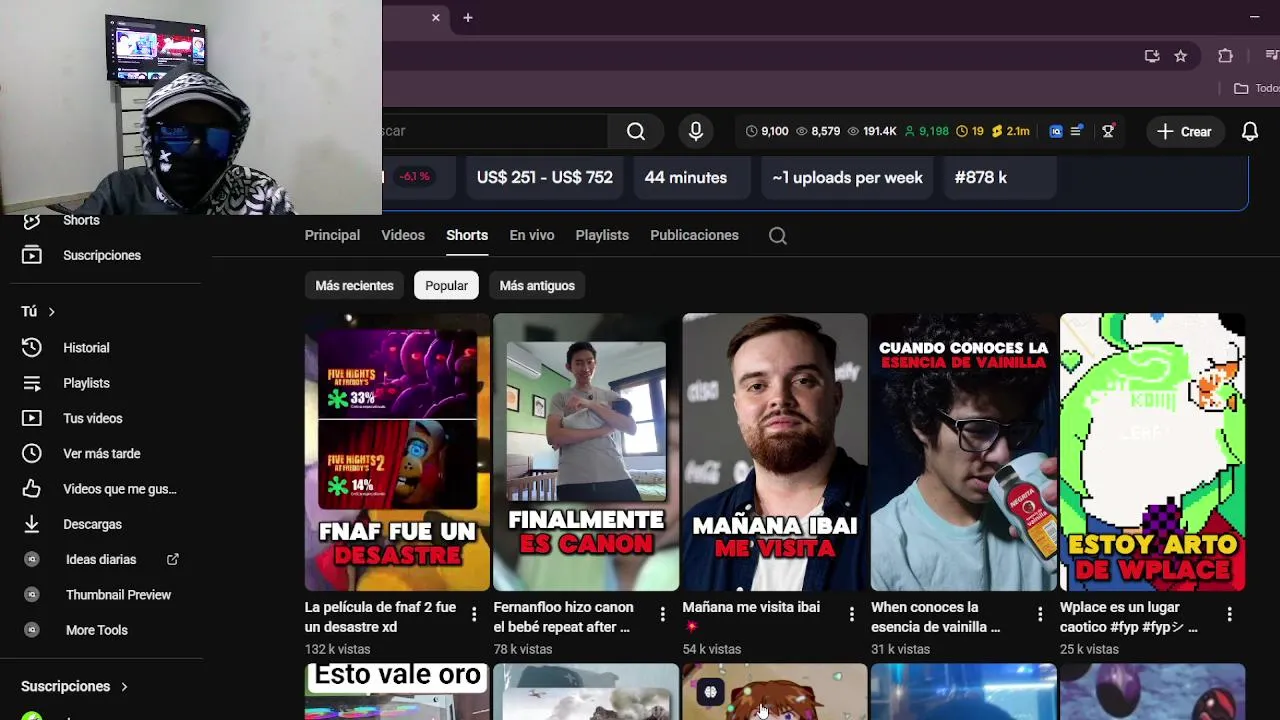
Task: Expand the Suscripciones section heading
Action: [75, 687]
